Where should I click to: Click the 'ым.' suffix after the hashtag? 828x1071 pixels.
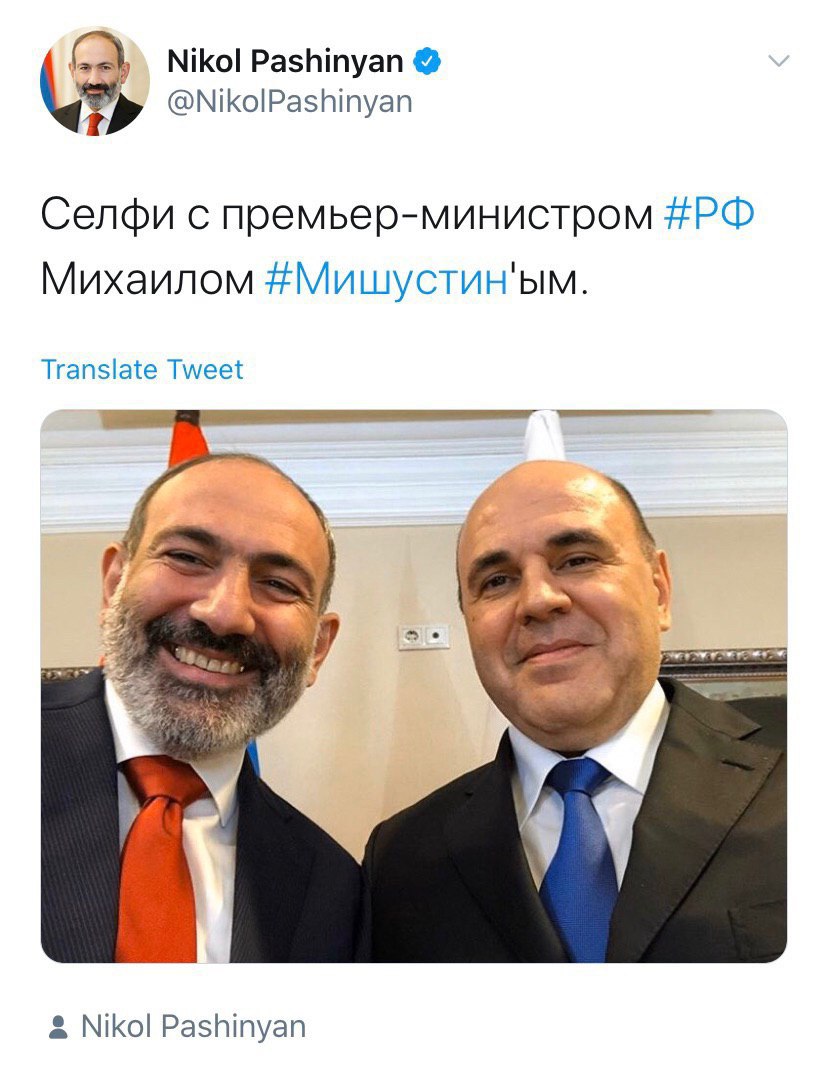pos(549,280)
